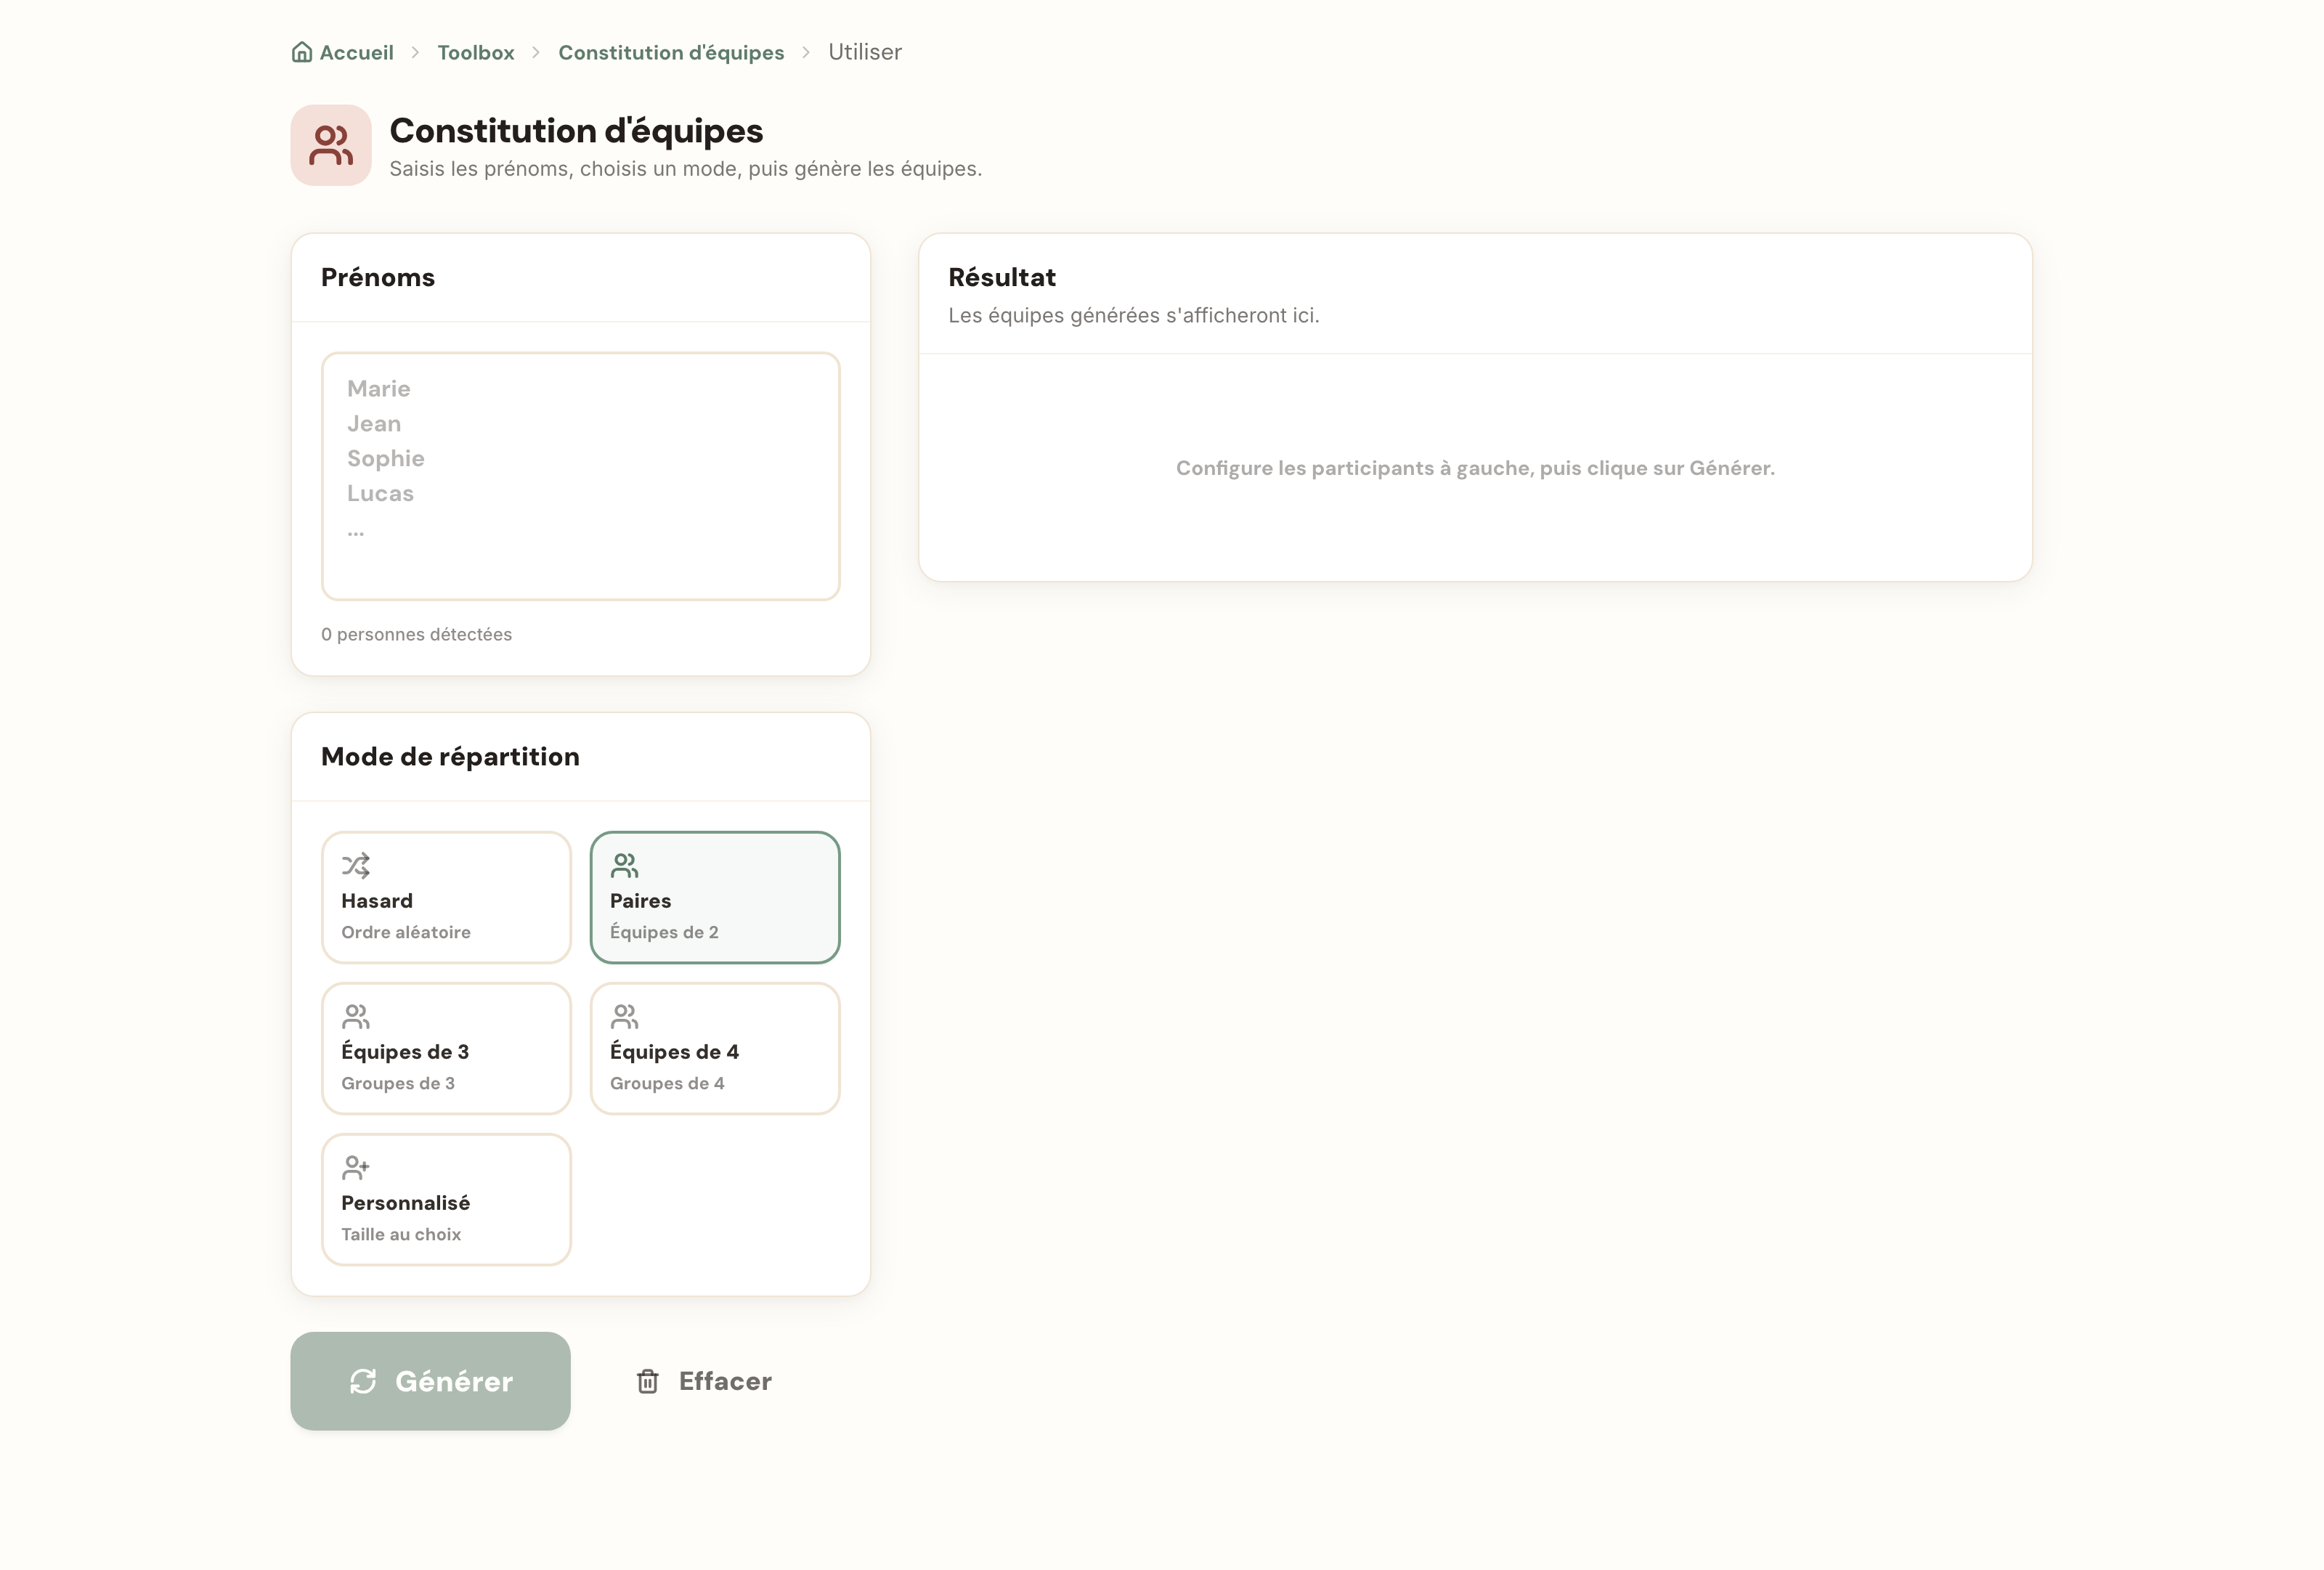The height and width of the screenshot is (1570, 2324).
Task: Click the refresh icon in the Générer button
Action: click(x=363, y=1381)
